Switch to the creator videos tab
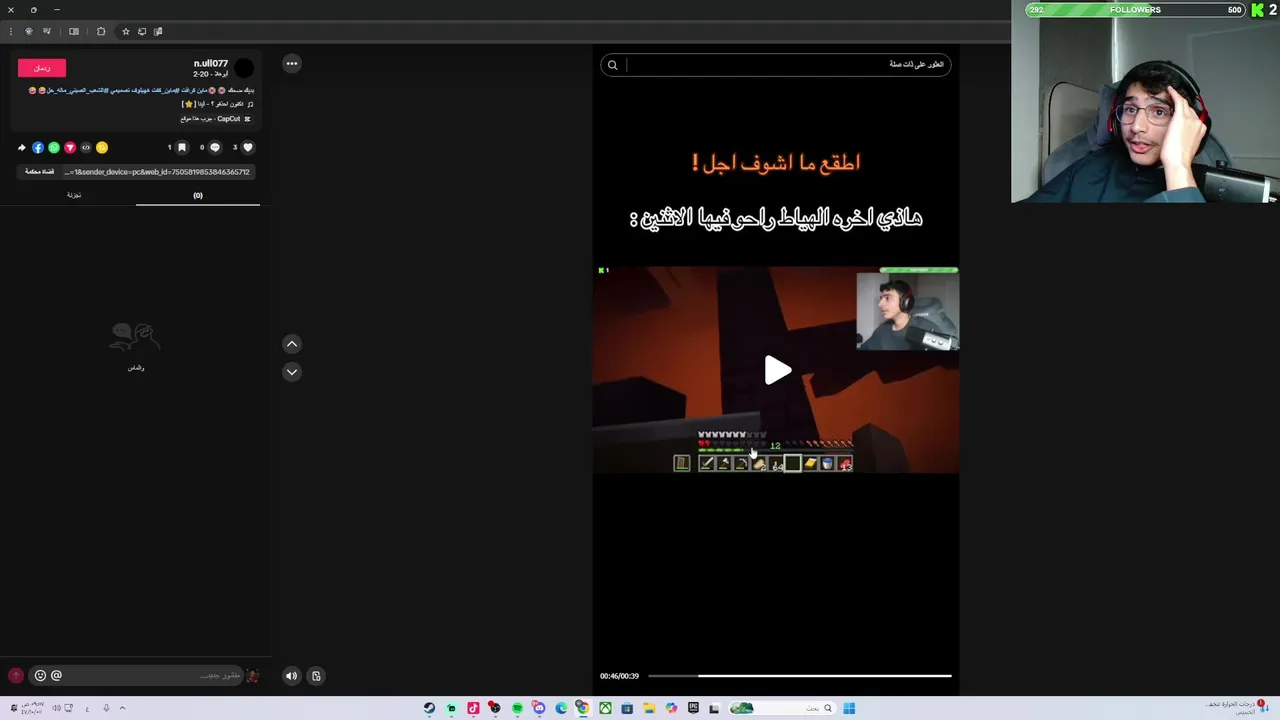The width and height of the screenshot is (1280, 720). 74,195
